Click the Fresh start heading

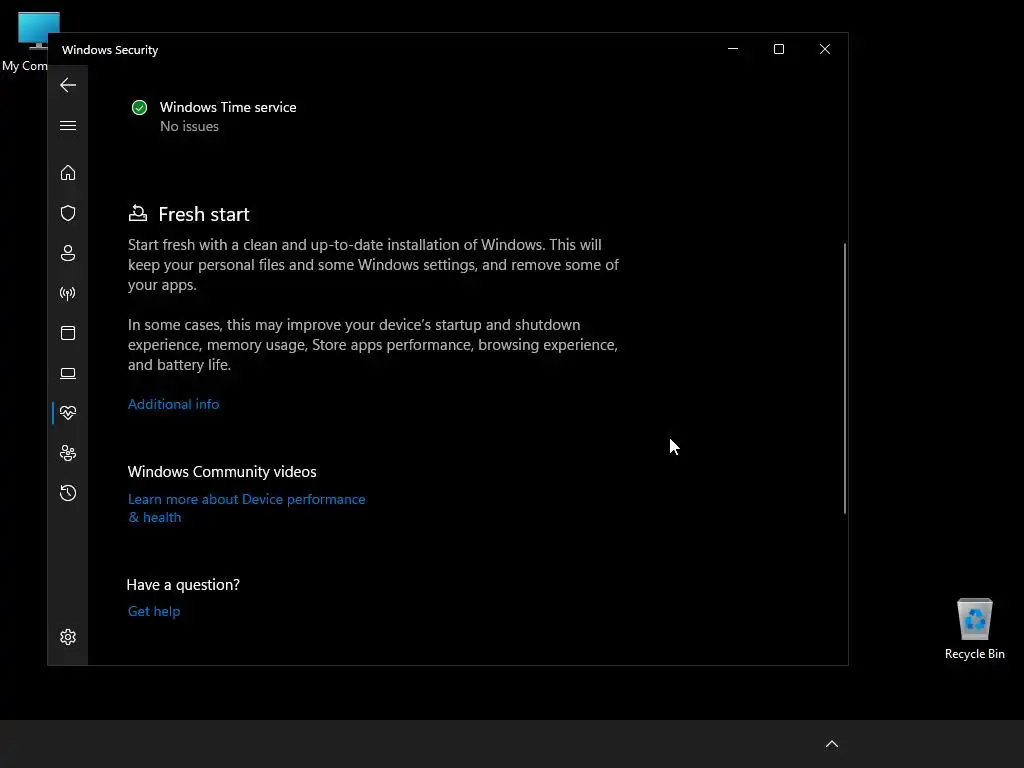[204, 214]
